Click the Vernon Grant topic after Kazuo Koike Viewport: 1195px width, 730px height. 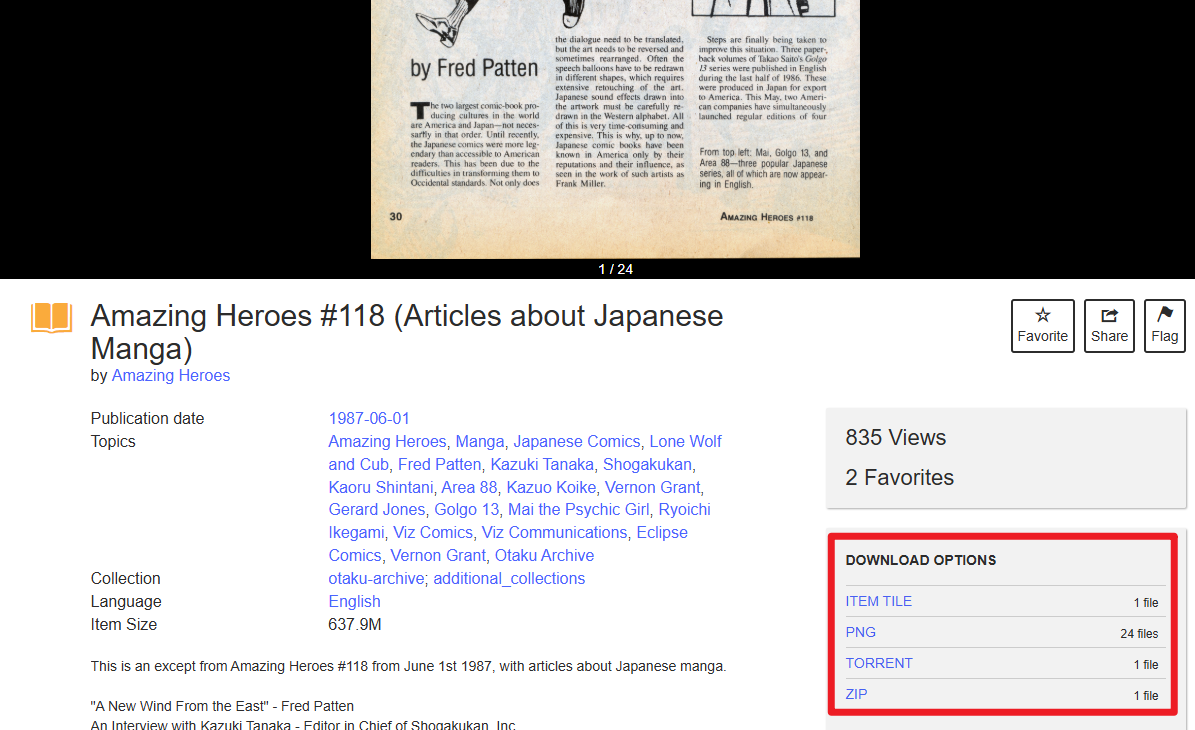point(652,487)
